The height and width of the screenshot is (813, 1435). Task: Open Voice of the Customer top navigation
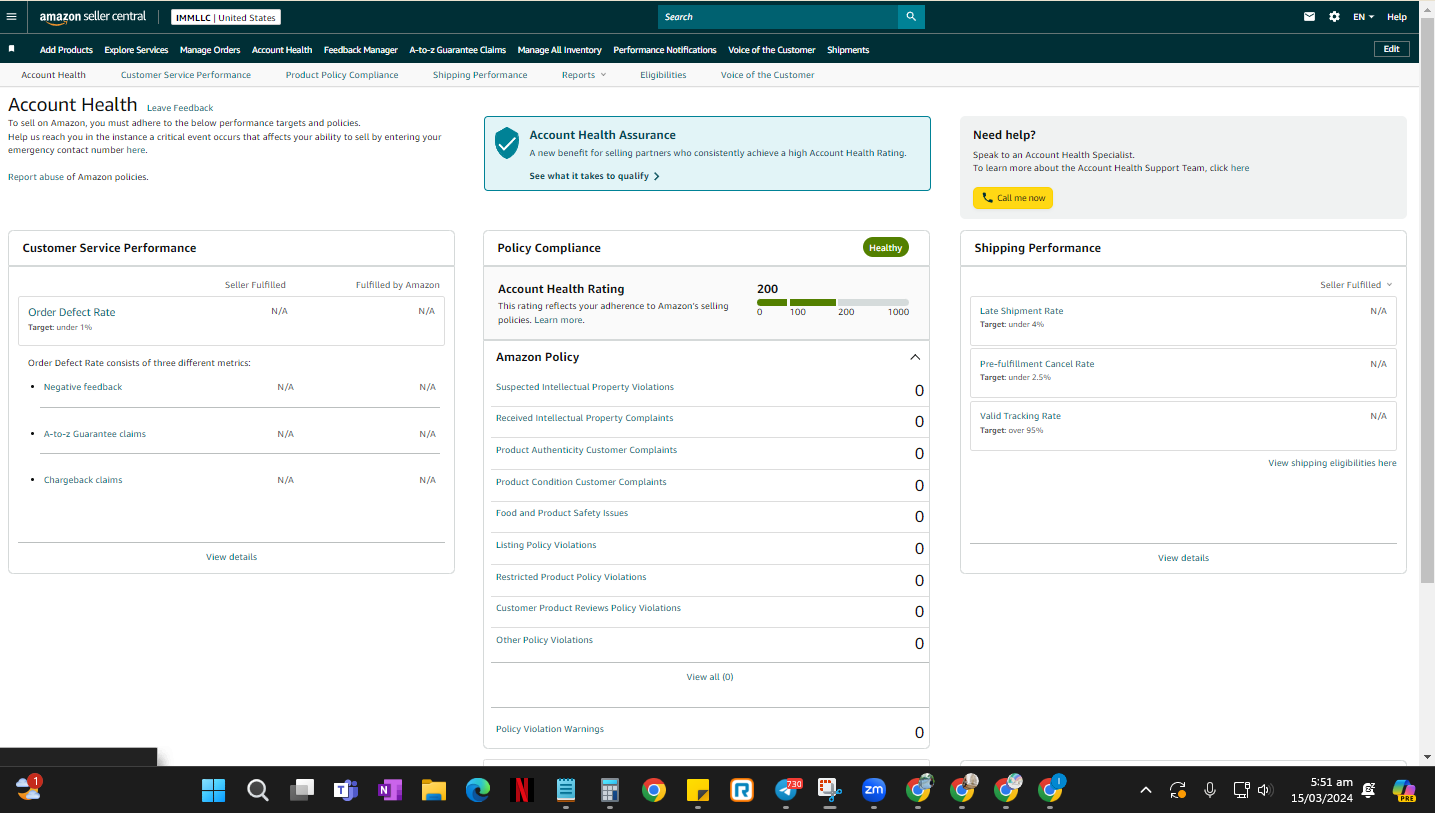[x=771, y=50]
